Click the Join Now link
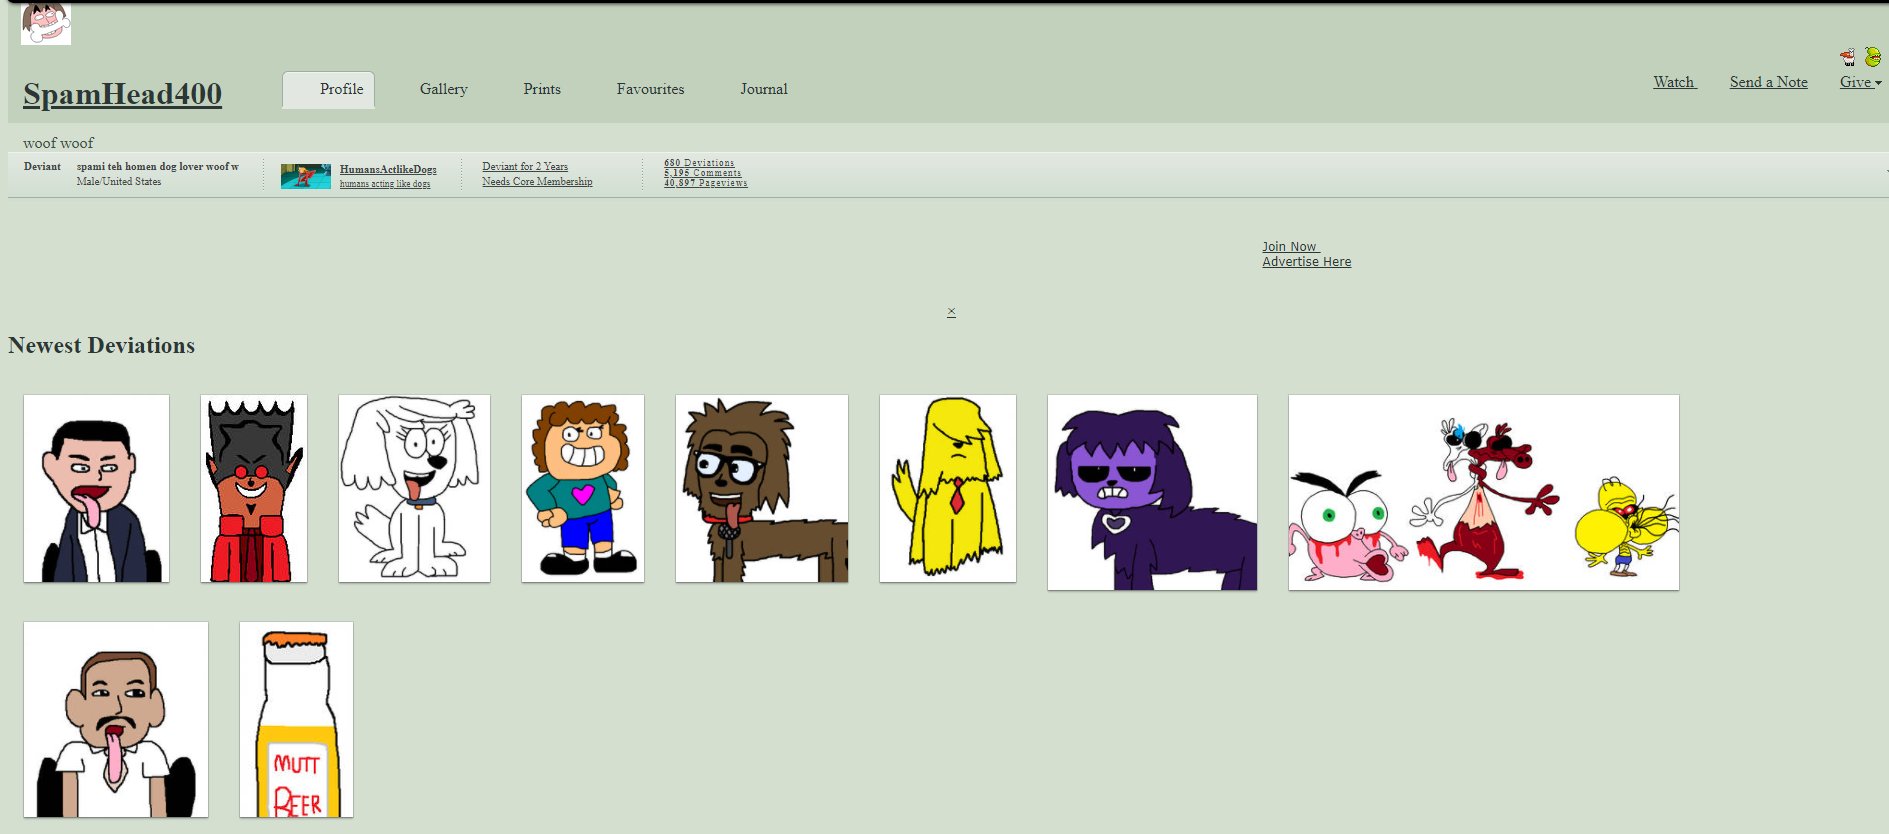 (x=1290, y=247)
